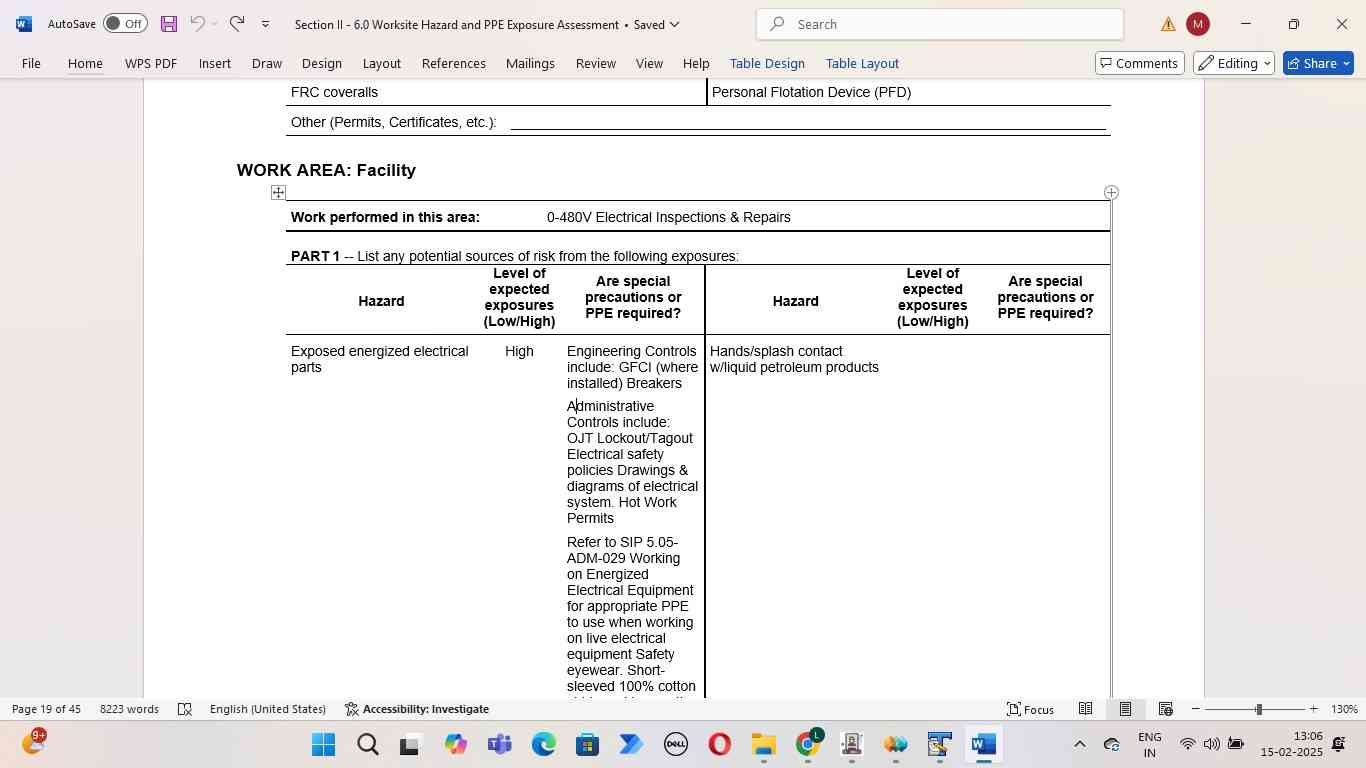Click the spelling proofing icon in status bar
Viewport: 1366px width, 768px height.
tap(185, 709)
